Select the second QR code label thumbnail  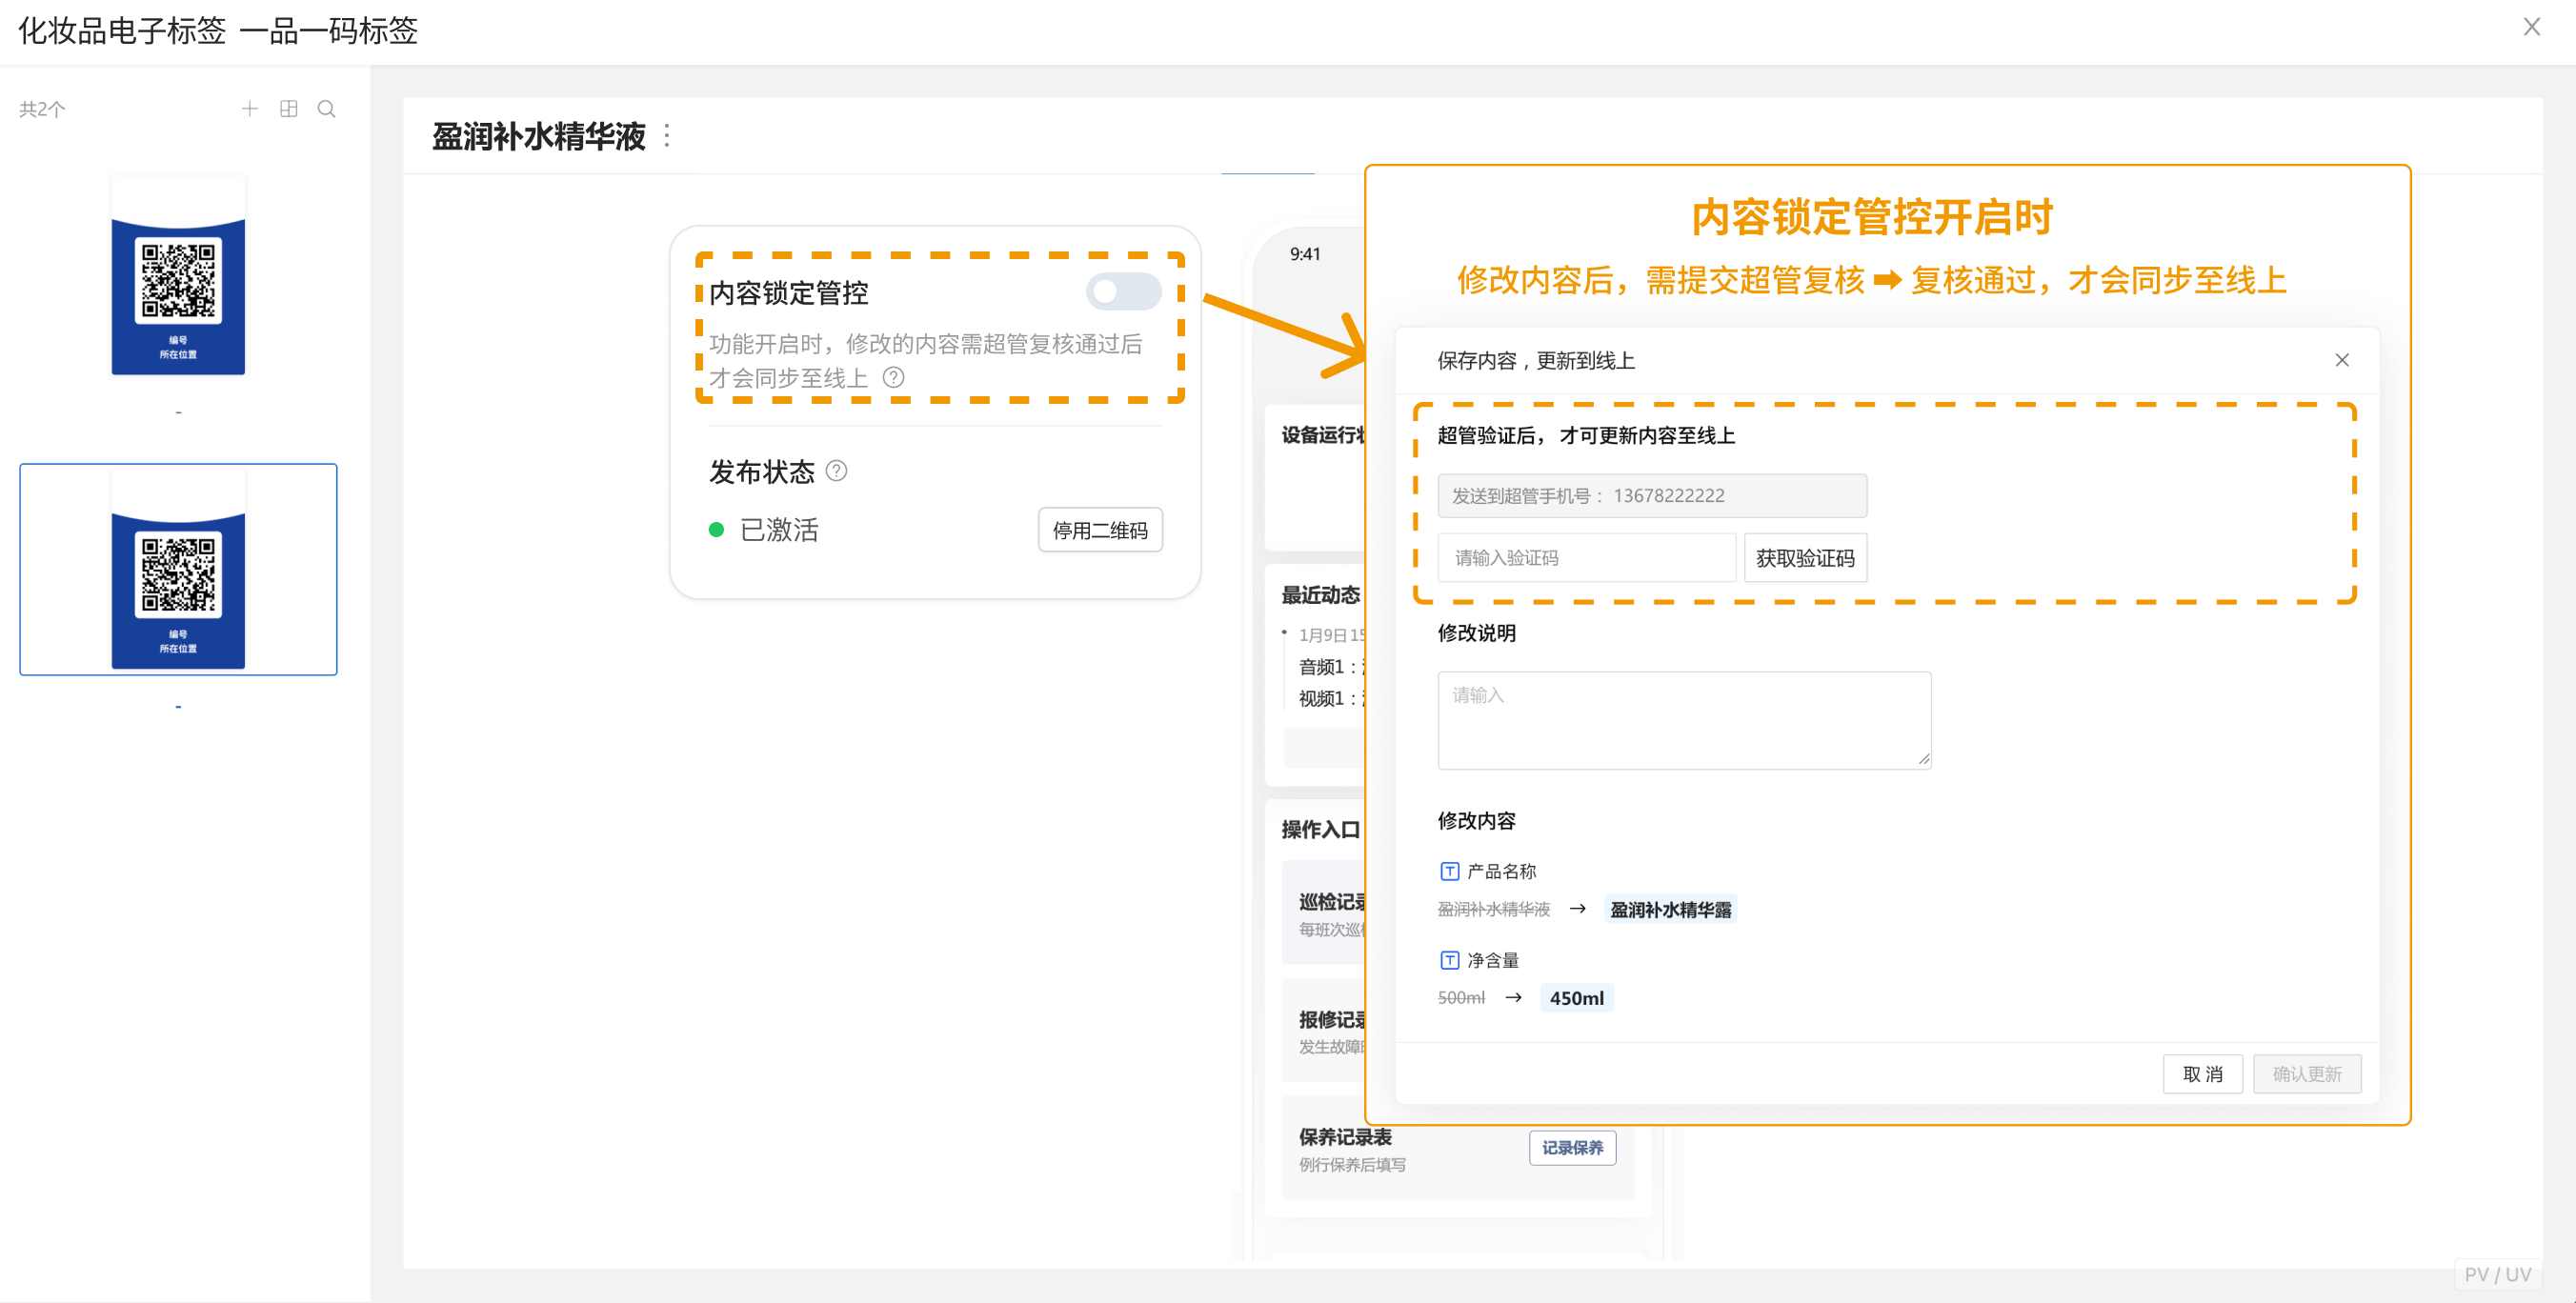click(x=178, y=570)
